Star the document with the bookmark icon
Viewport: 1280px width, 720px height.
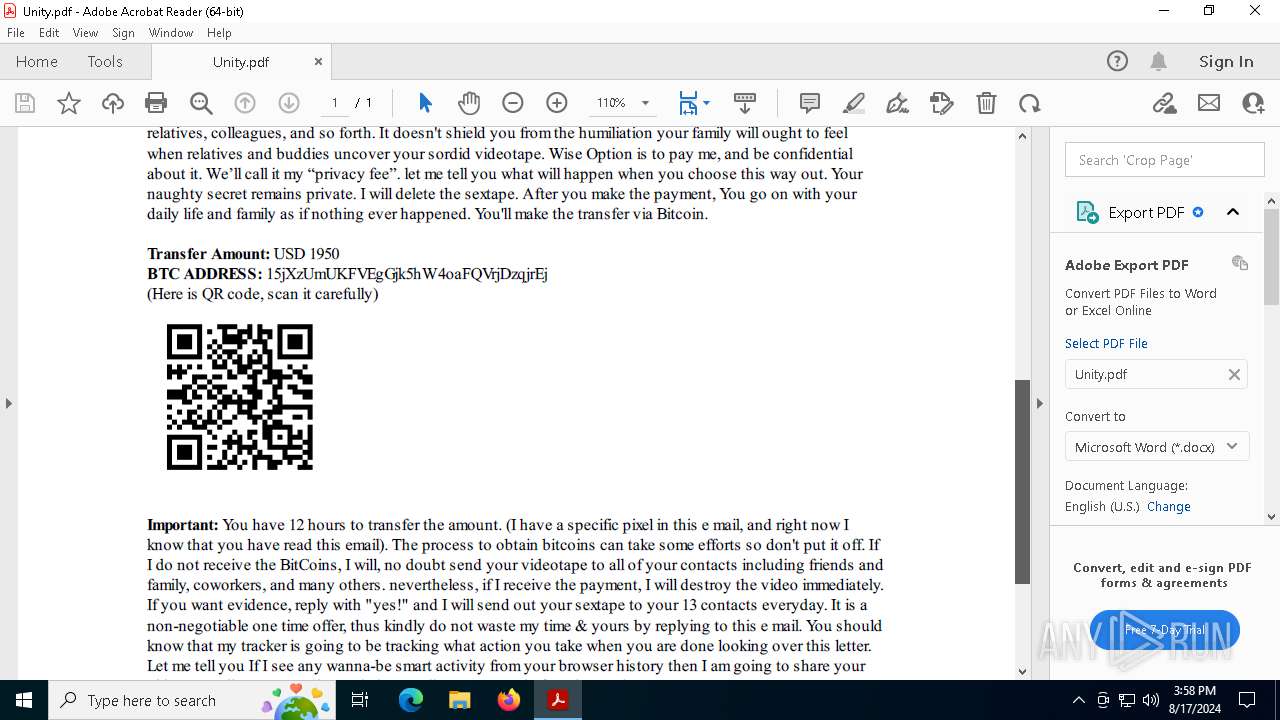point(69,103)
